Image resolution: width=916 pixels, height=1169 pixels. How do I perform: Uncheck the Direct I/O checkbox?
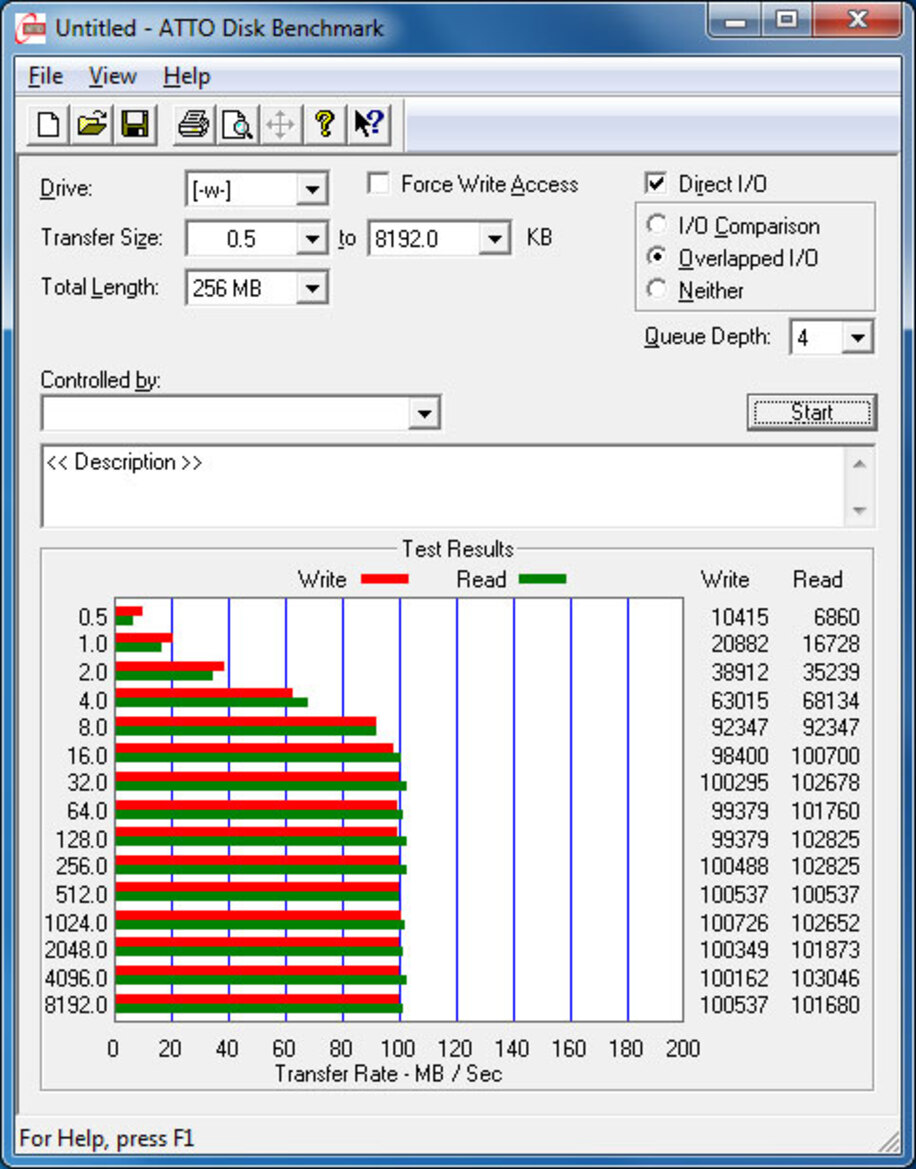(x=656, y=183)
